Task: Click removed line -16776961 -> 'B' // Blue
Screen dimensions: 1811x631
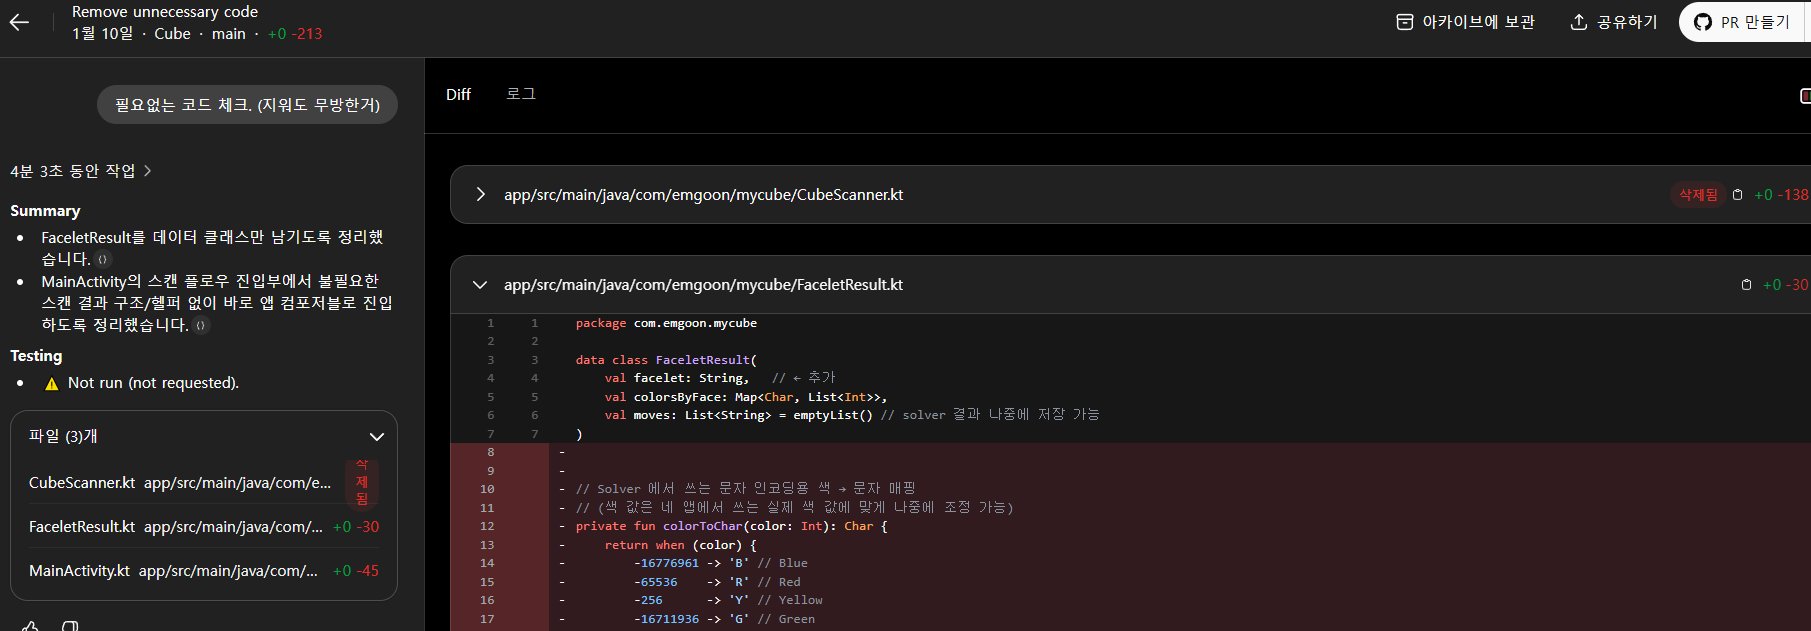Action: (720, 563)
